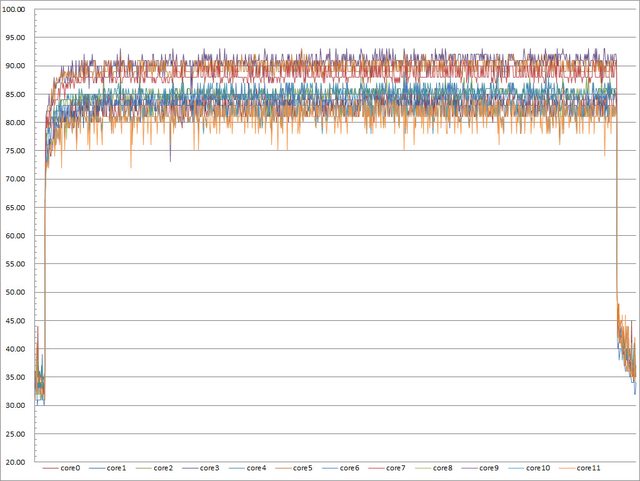Click the 90.00 y-axis tick label
The image size is (640, 481).
click(x=18, y=66)
